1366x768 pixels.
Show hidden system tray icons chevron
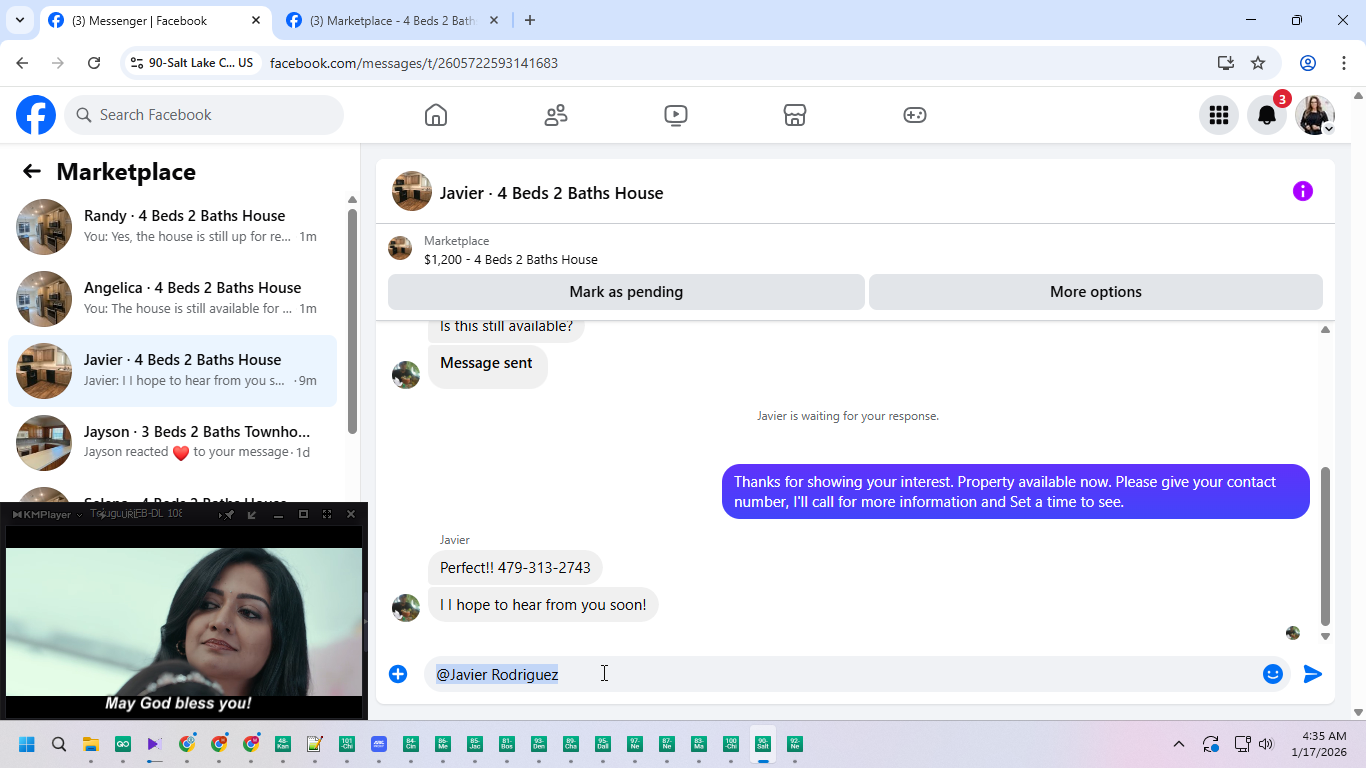tap(1179, 744)
